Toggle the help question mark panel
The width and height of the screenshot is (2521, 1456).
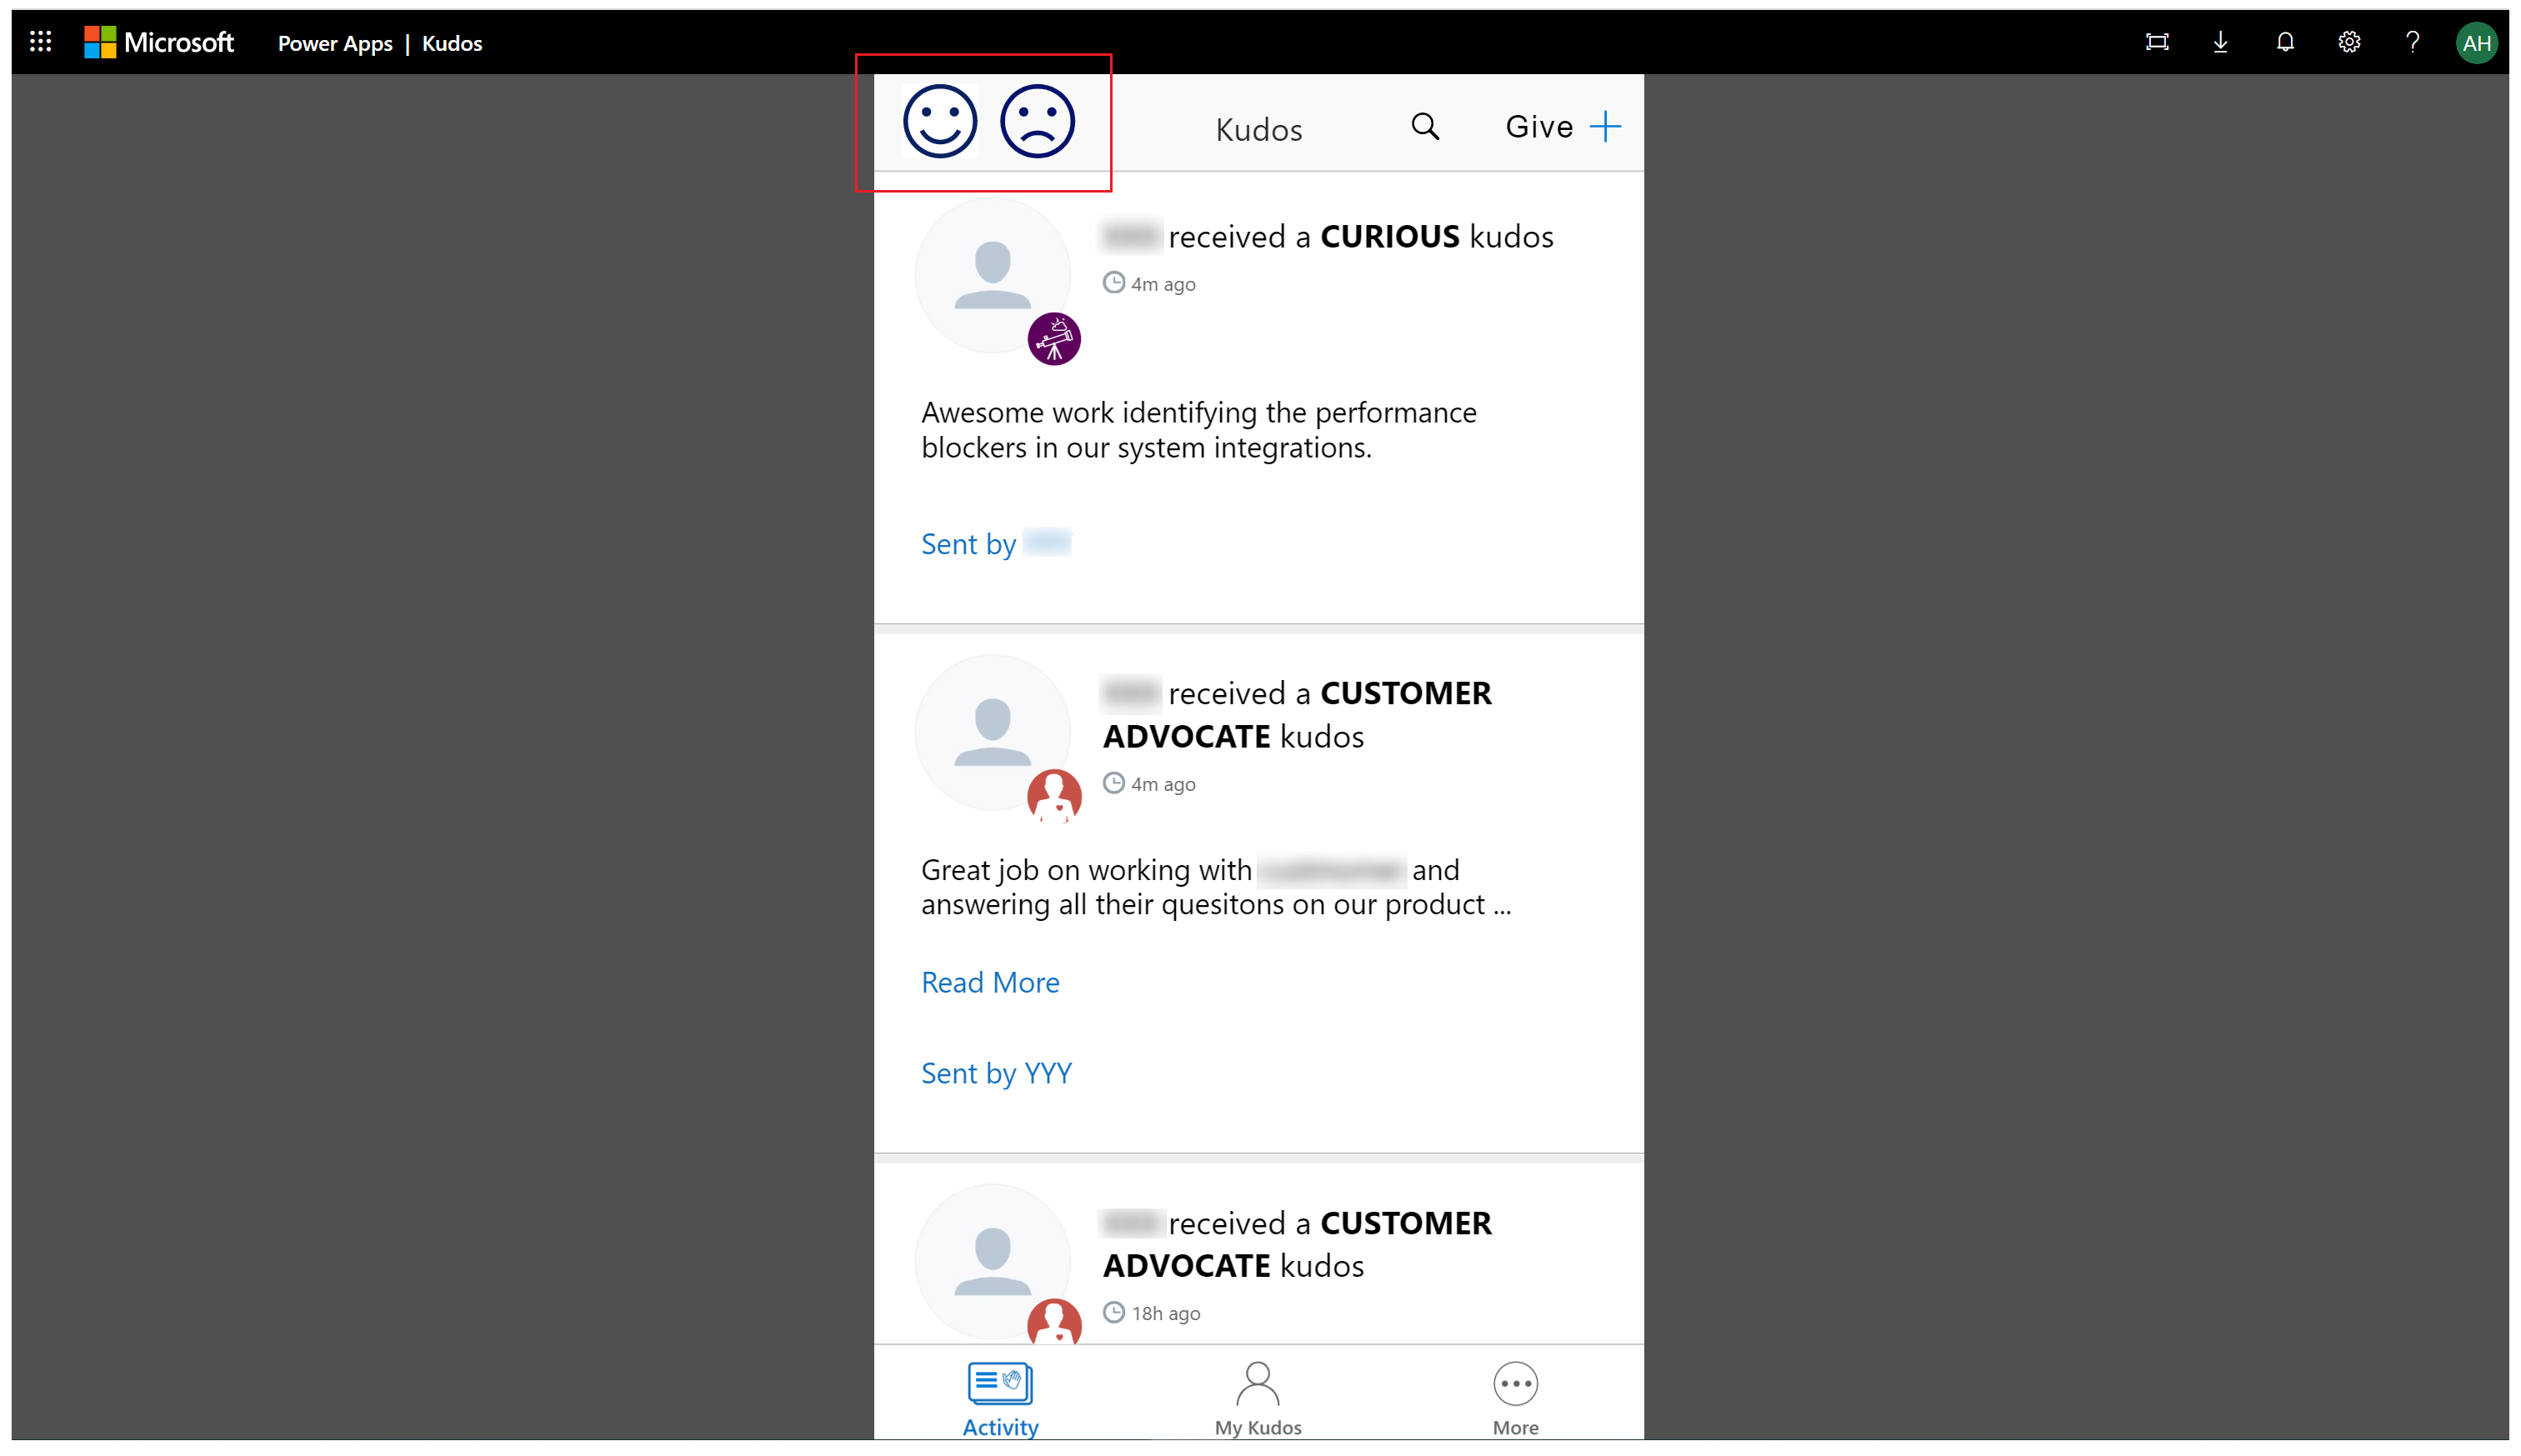2413,40
